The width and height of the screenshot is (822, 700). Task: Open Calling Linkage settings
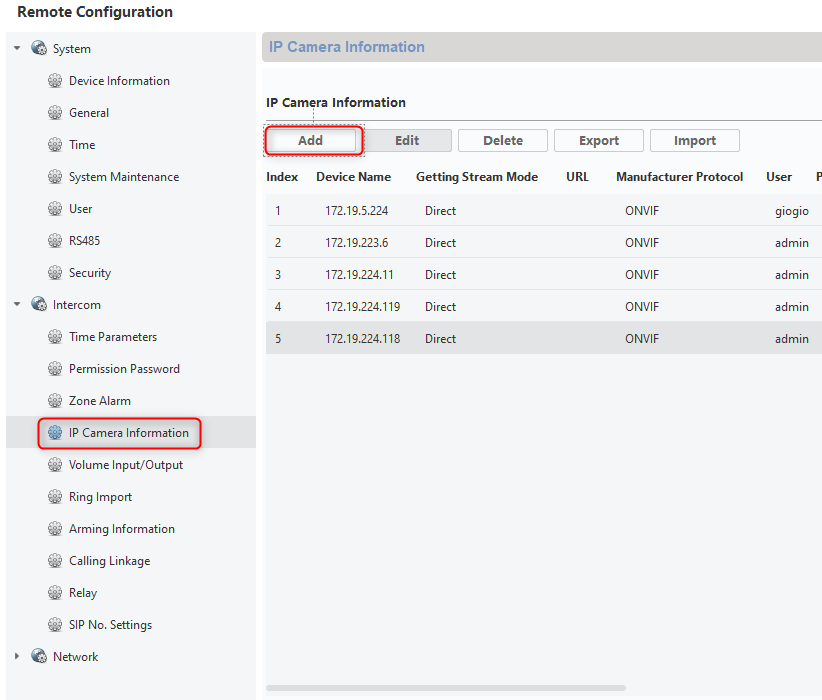click(110, 561)
